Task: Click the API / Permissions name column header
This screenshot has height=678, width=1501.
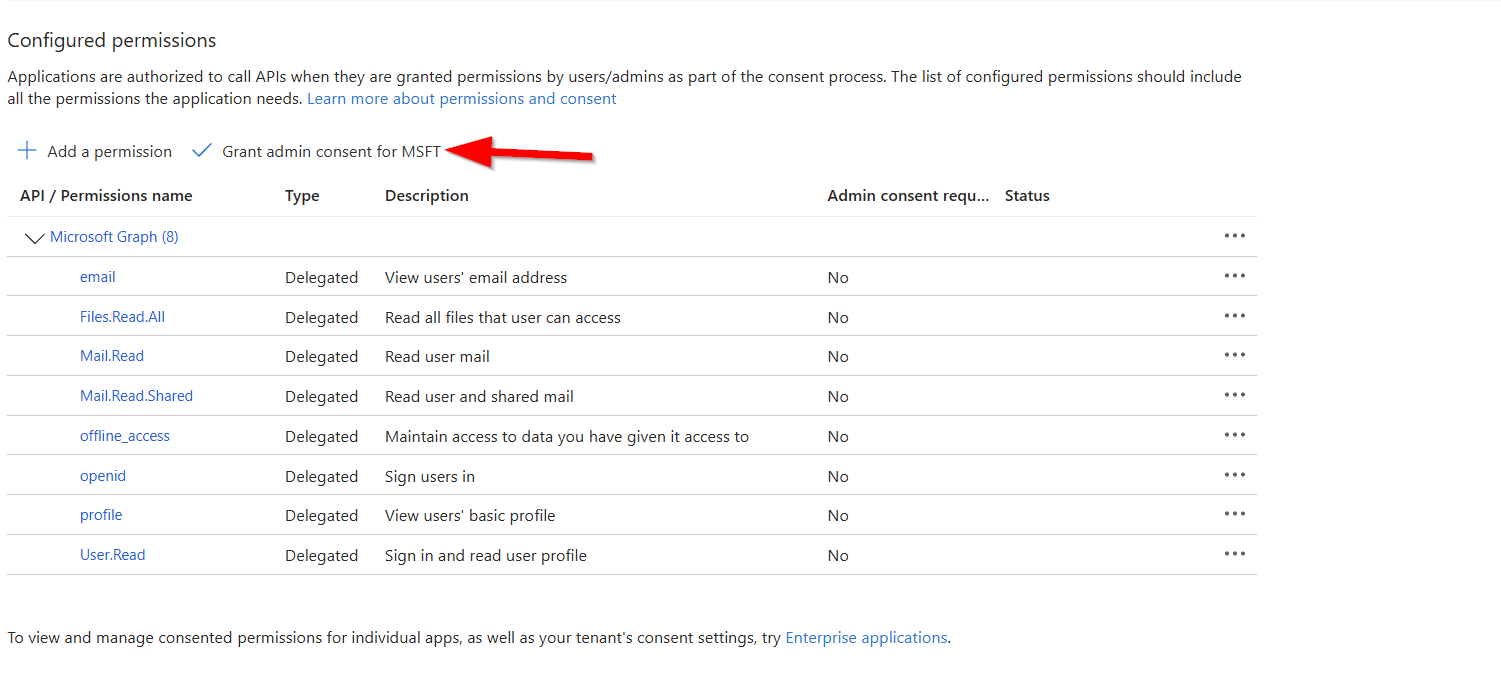Action: 106,196
